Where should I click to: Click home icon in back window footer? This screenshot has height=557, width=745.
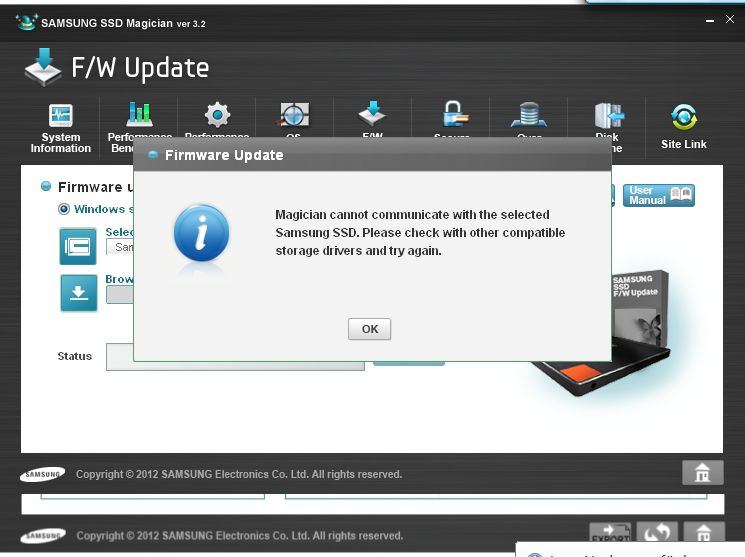(x=704, y=532)
